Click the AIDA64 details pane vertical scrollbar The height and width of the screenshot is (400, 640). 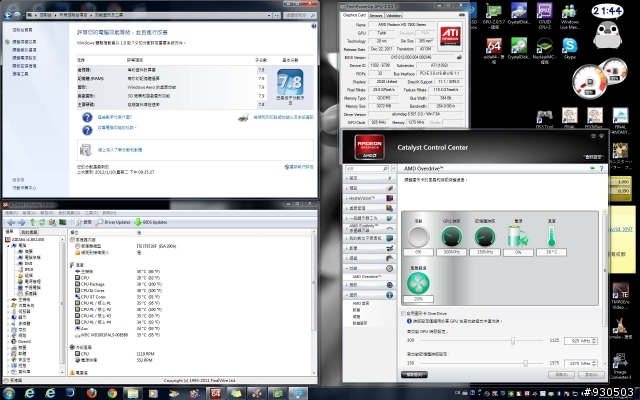pos(313,303)
